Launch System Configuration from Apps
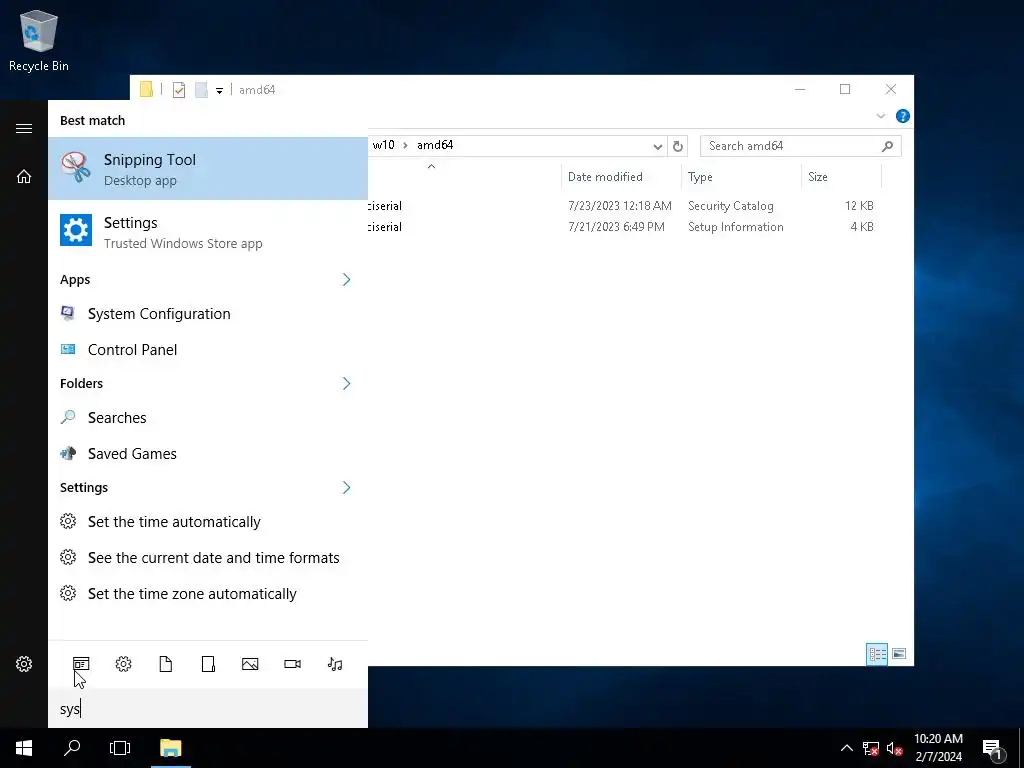Image resolution: width=1024 pixels, height=768 pixels. [x=208, y=313]
